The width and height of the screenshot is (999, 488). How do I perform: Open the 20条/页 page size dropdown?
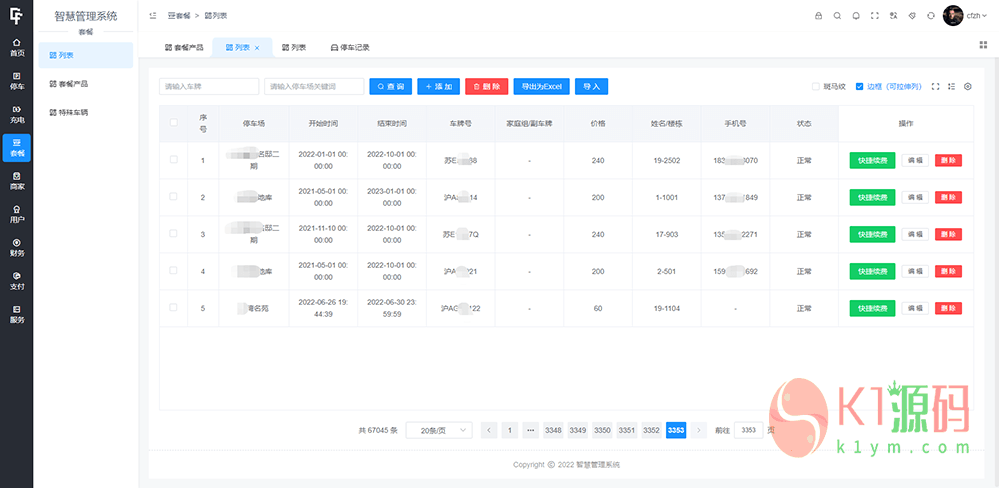(x=439, y=430)
